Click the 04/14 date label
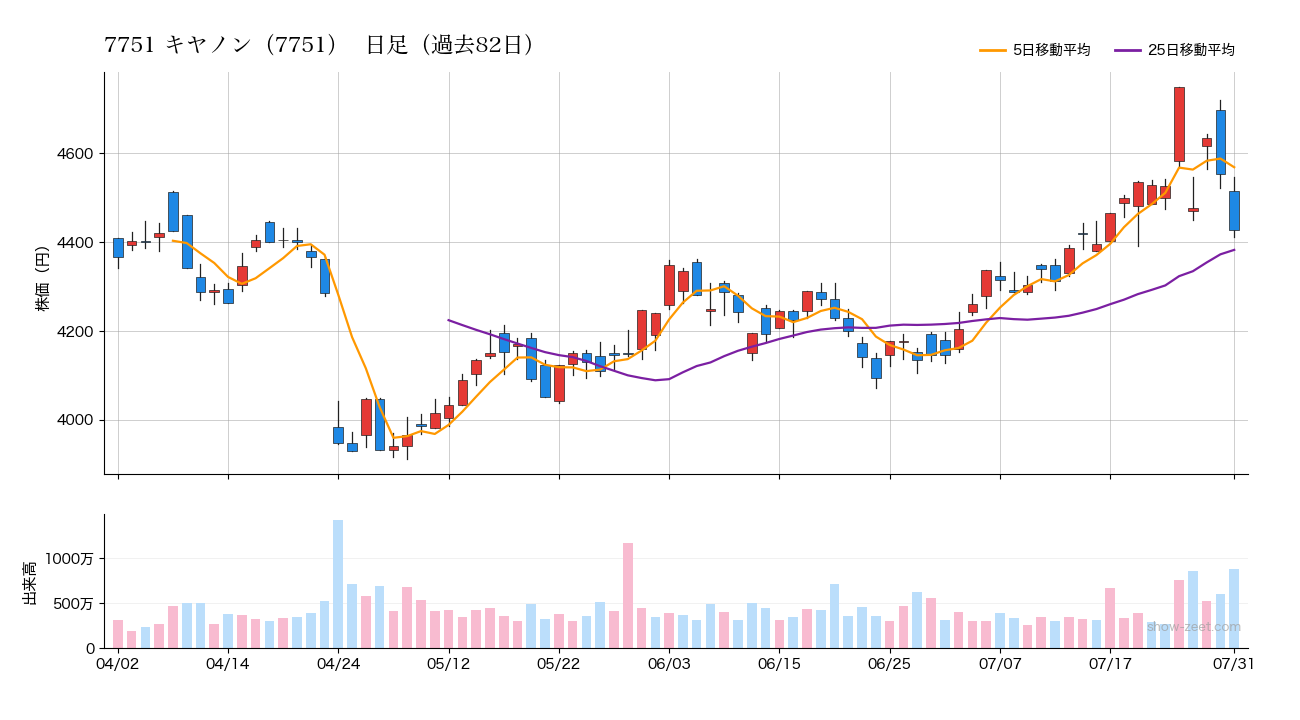Screen dimensions: 1300x720 [x=228, y=663]
